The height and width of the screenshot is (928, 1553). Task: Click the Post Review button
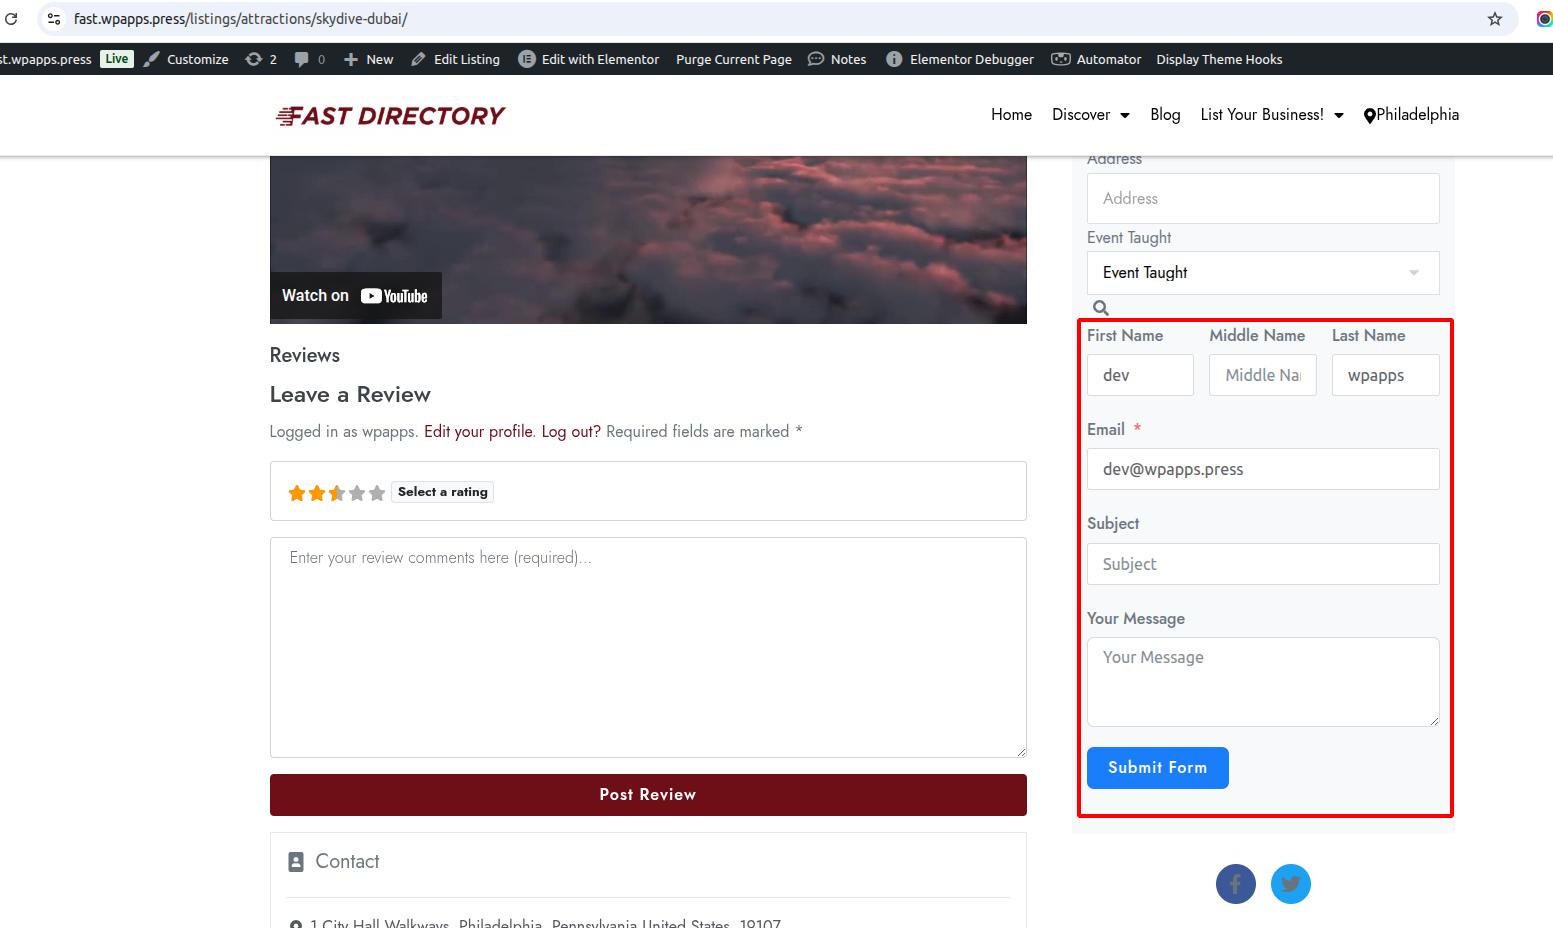click(648, 795)
